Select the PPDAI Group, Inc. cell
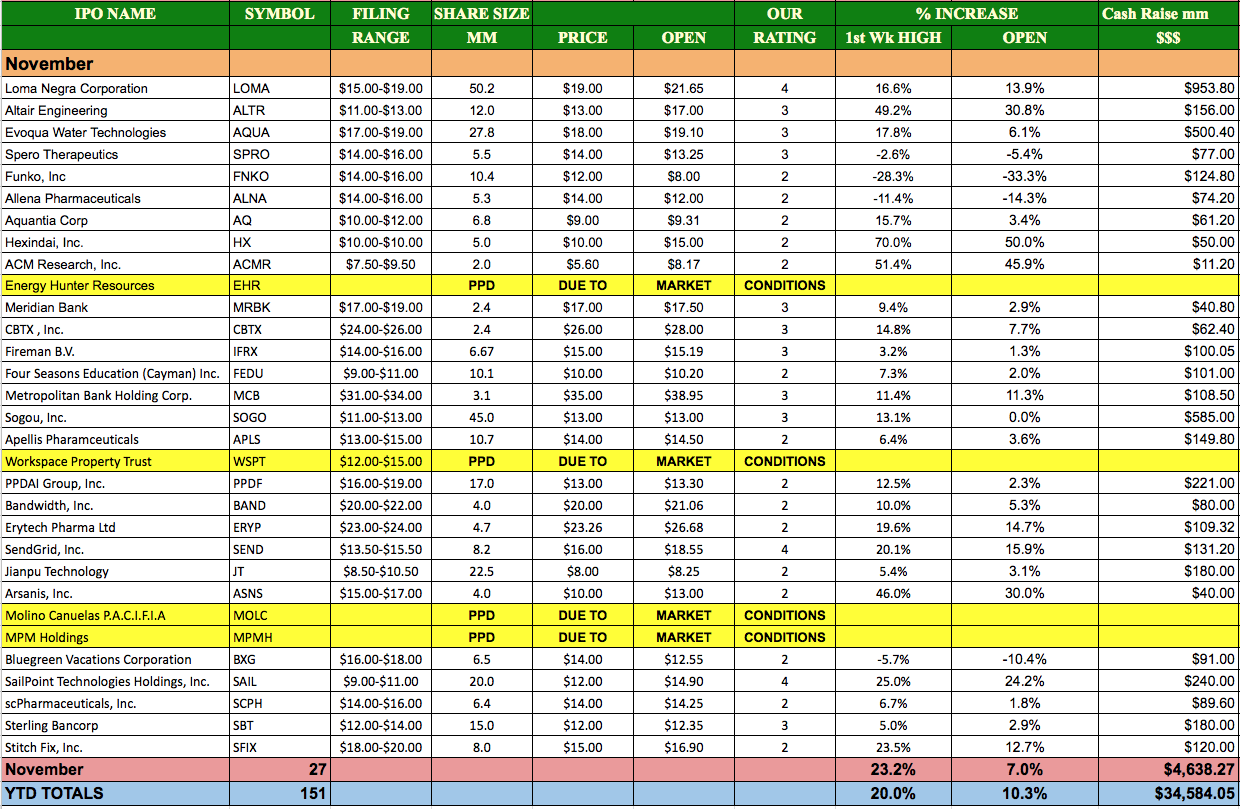The width and height of the screenshot is (1240, 809). (115, 484)
